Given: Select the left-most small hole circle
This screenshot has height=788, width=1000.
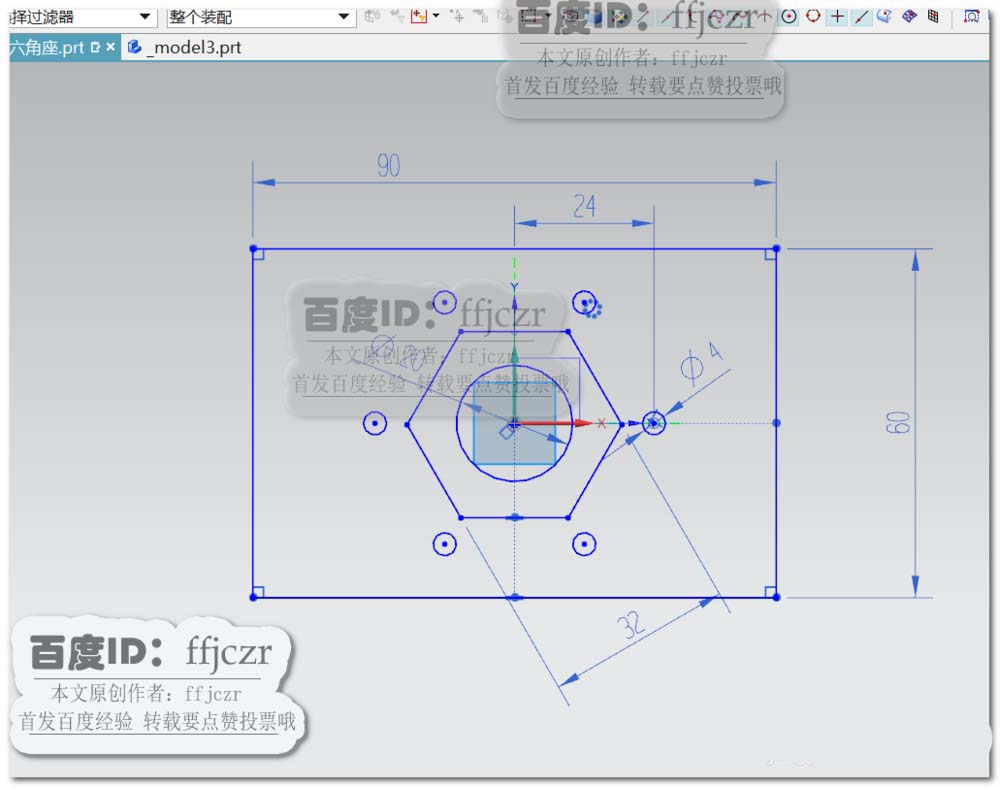Looking at the screenshot, I should click(375, 423).
